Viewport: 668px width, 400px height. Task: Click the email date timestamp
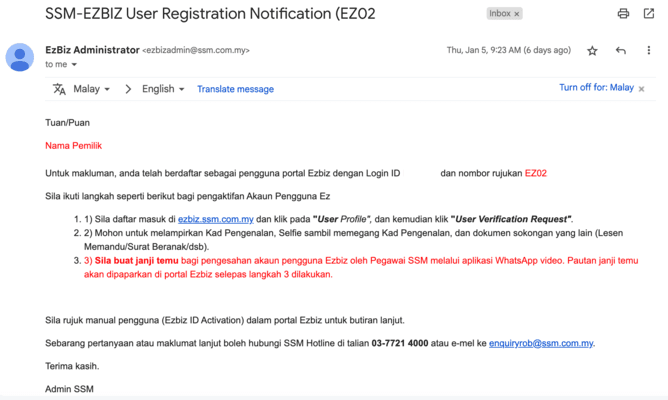click(x=508, y=50)
